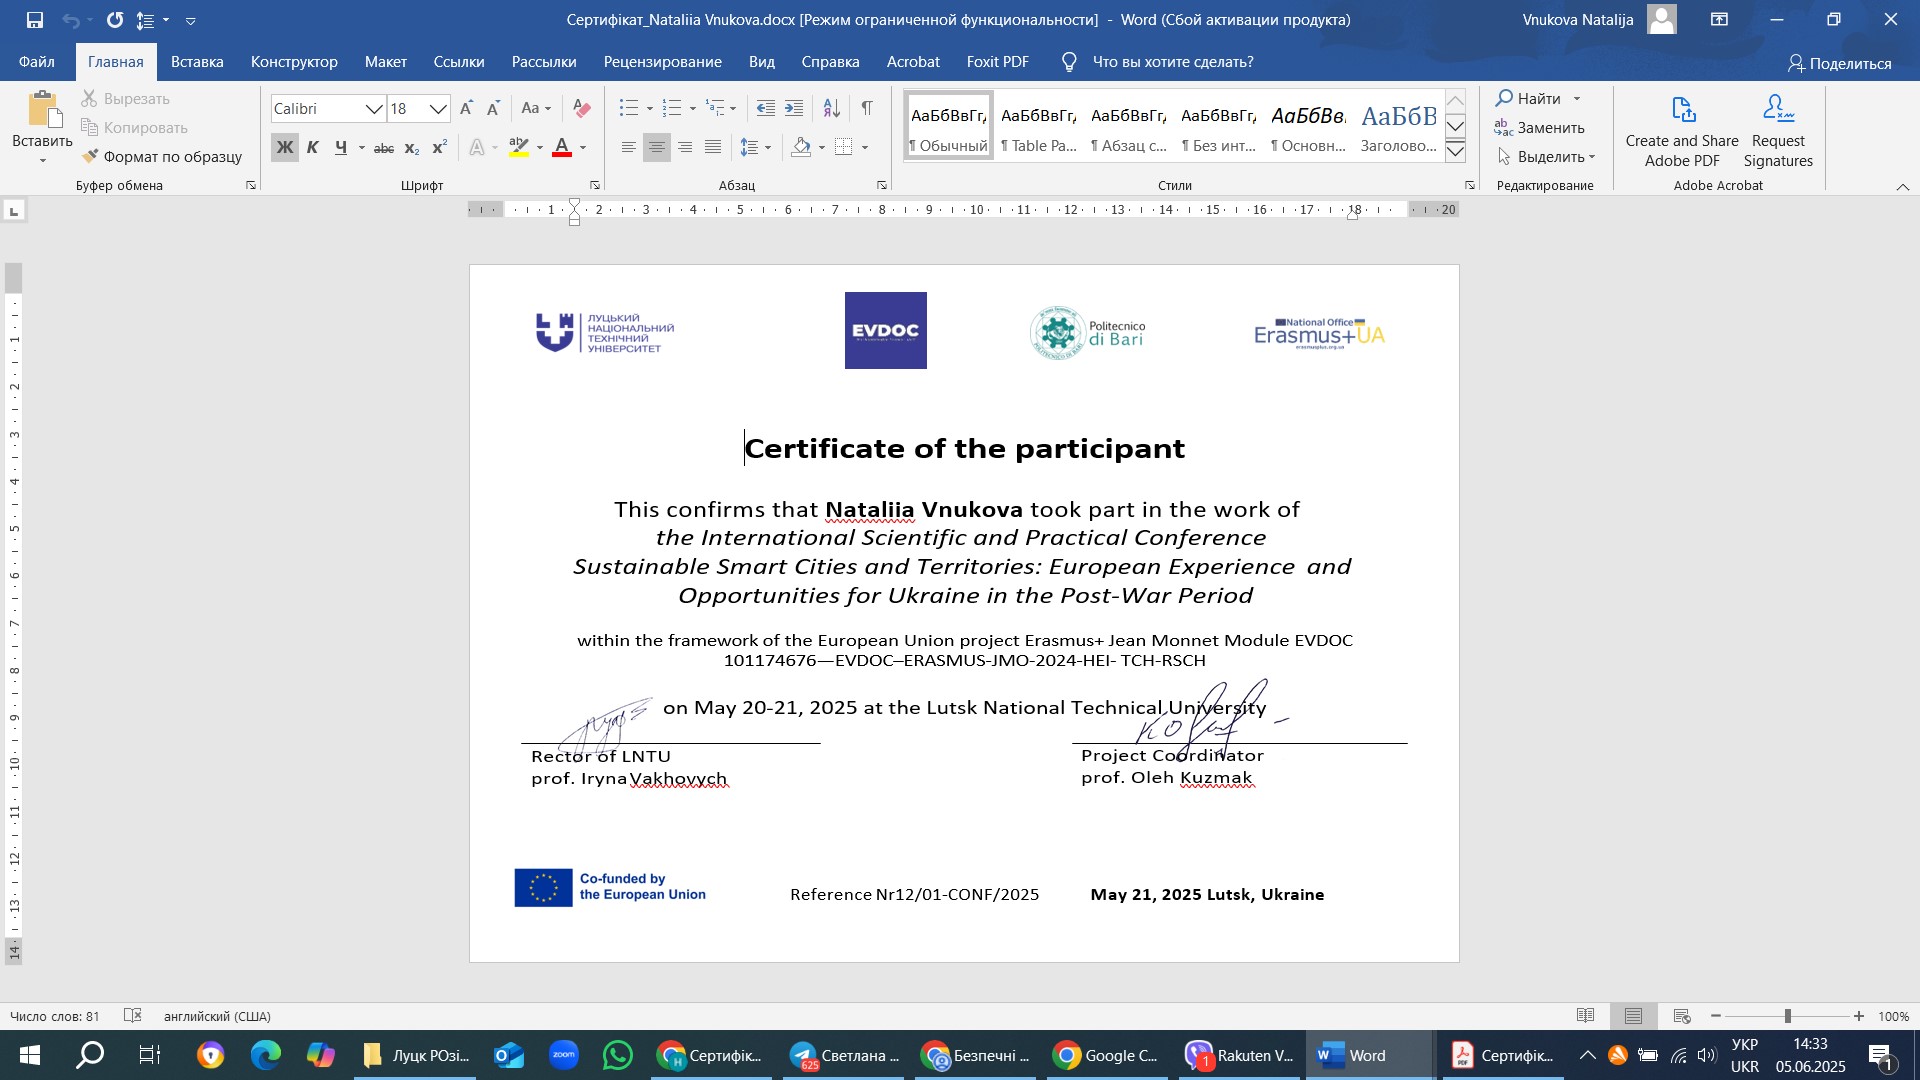The height and width of the screenshot is (1080, 1920).
Task: Click the Format Painter brush icon
Action: (x=90, y=157)
